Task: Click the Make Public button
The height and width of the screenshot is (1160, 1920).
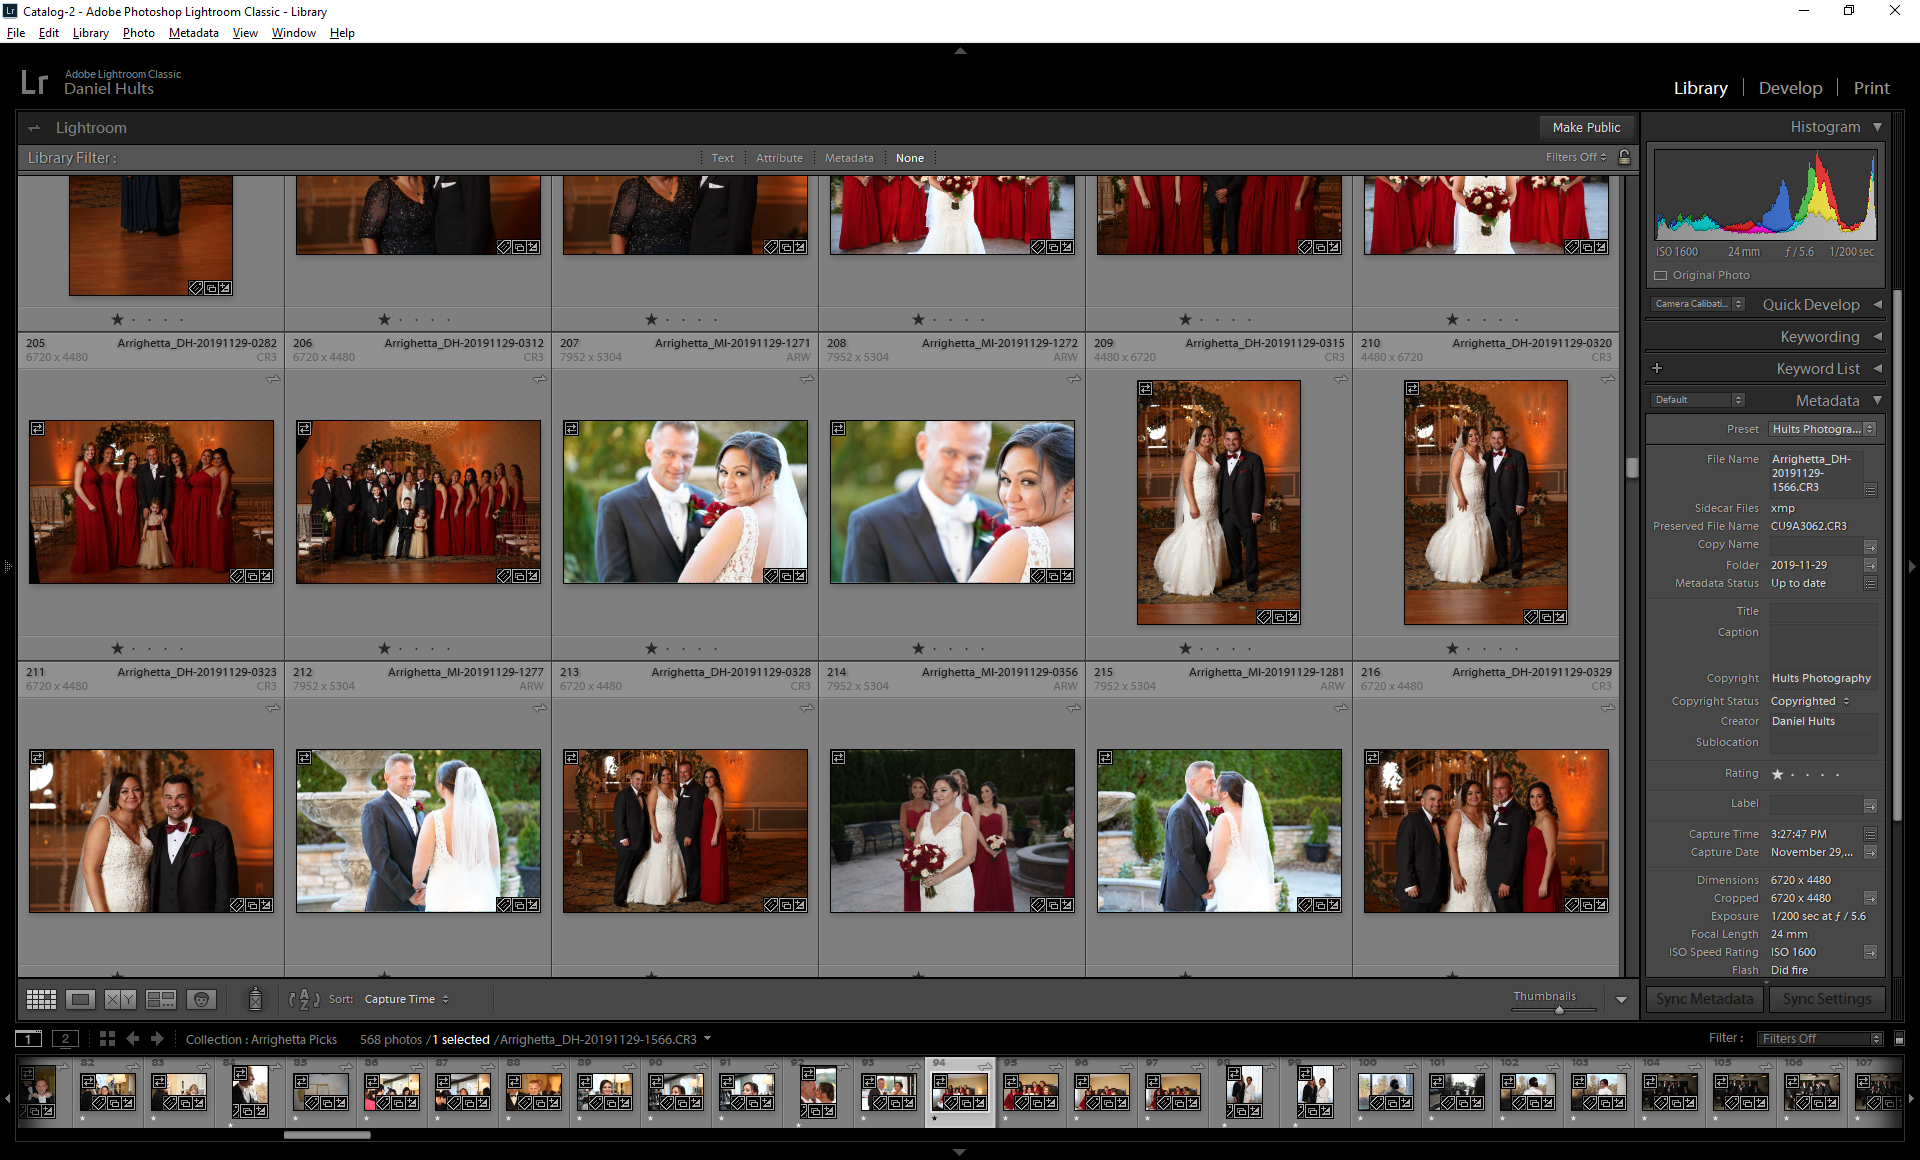Action: [1586, 127]
